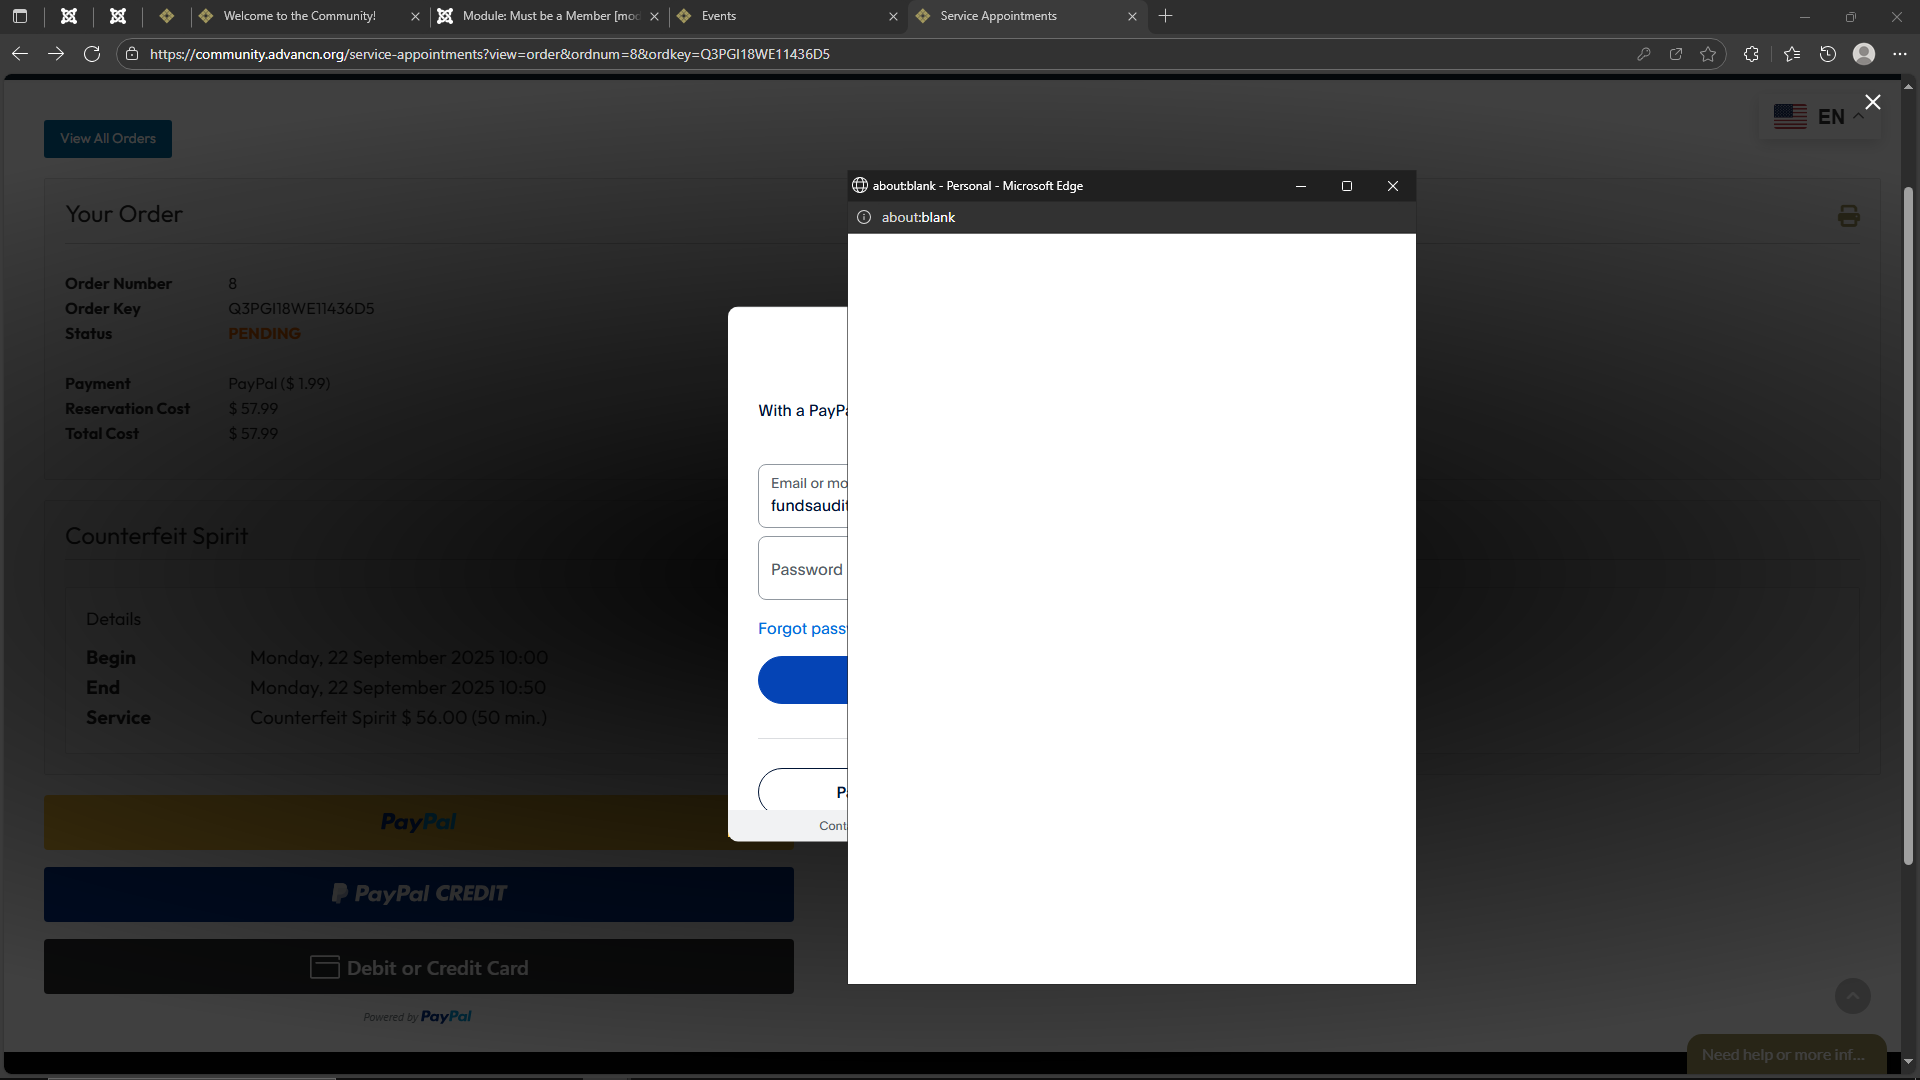Open the tab actions menu icon
This screenshot has width=1920, height=1080.
[20, 16]
